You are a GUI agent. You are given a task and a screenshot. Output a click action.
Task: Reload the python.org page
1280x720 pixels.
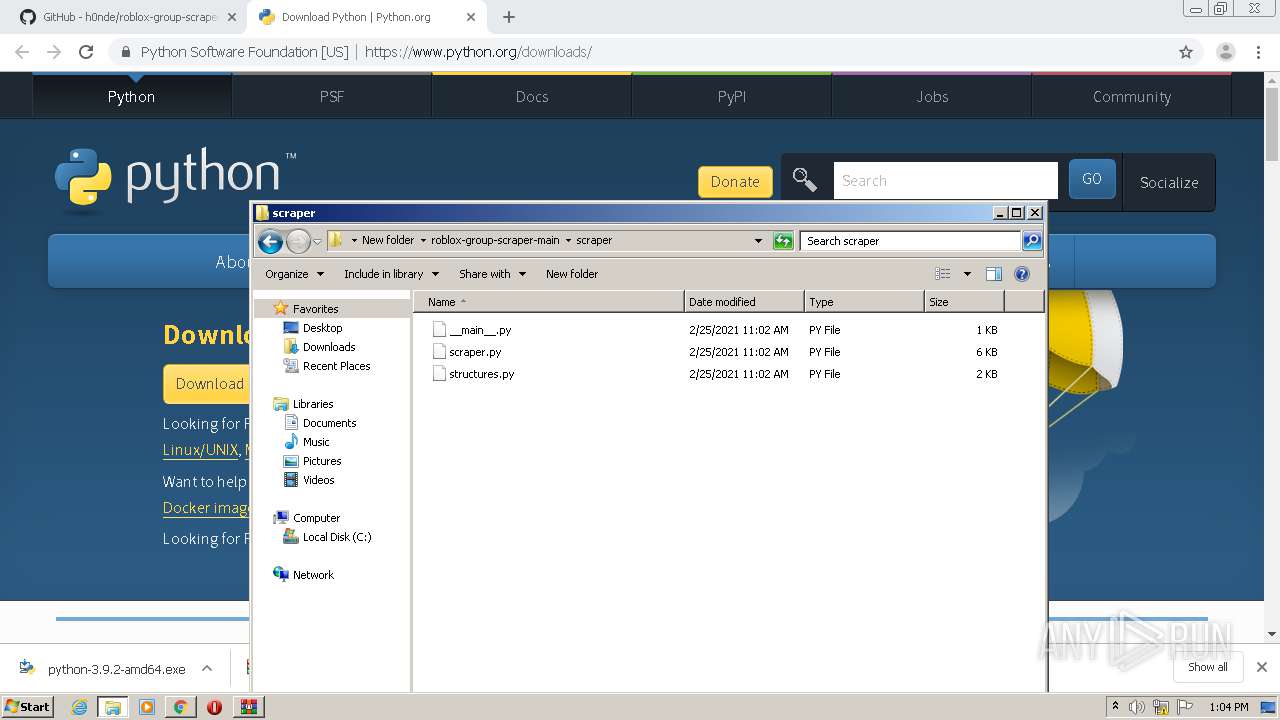86,52
